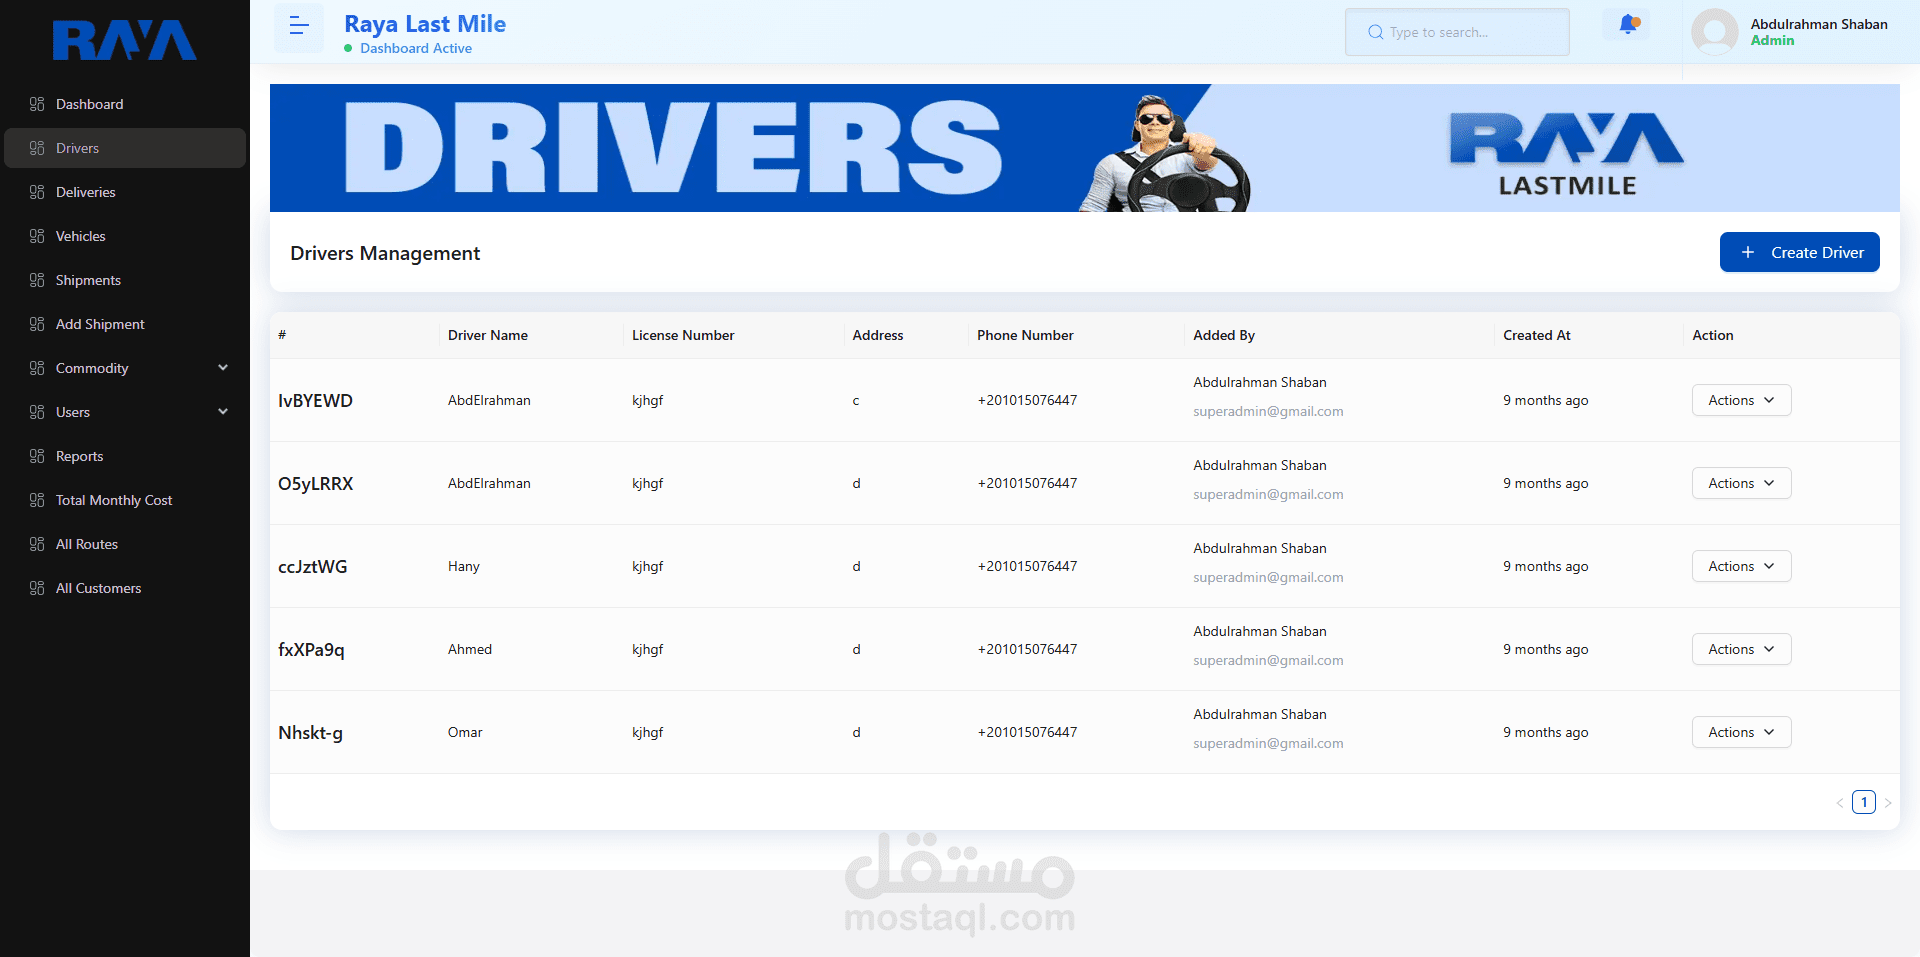The width and height of the screenshot is (1920, 957).
Task: Click the grid icon beside Shipments
Action: (37, 280)
